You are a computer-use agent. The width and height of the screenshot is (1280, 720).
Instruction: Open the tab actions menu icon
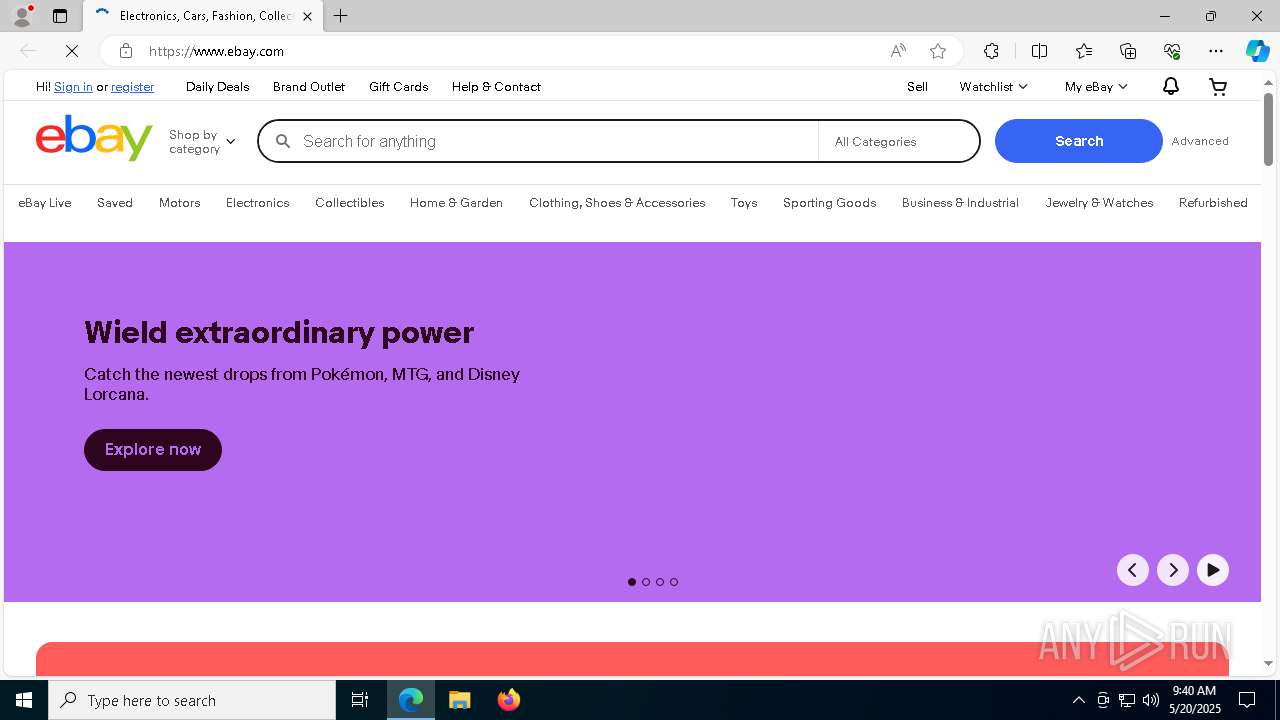[60, 16]
